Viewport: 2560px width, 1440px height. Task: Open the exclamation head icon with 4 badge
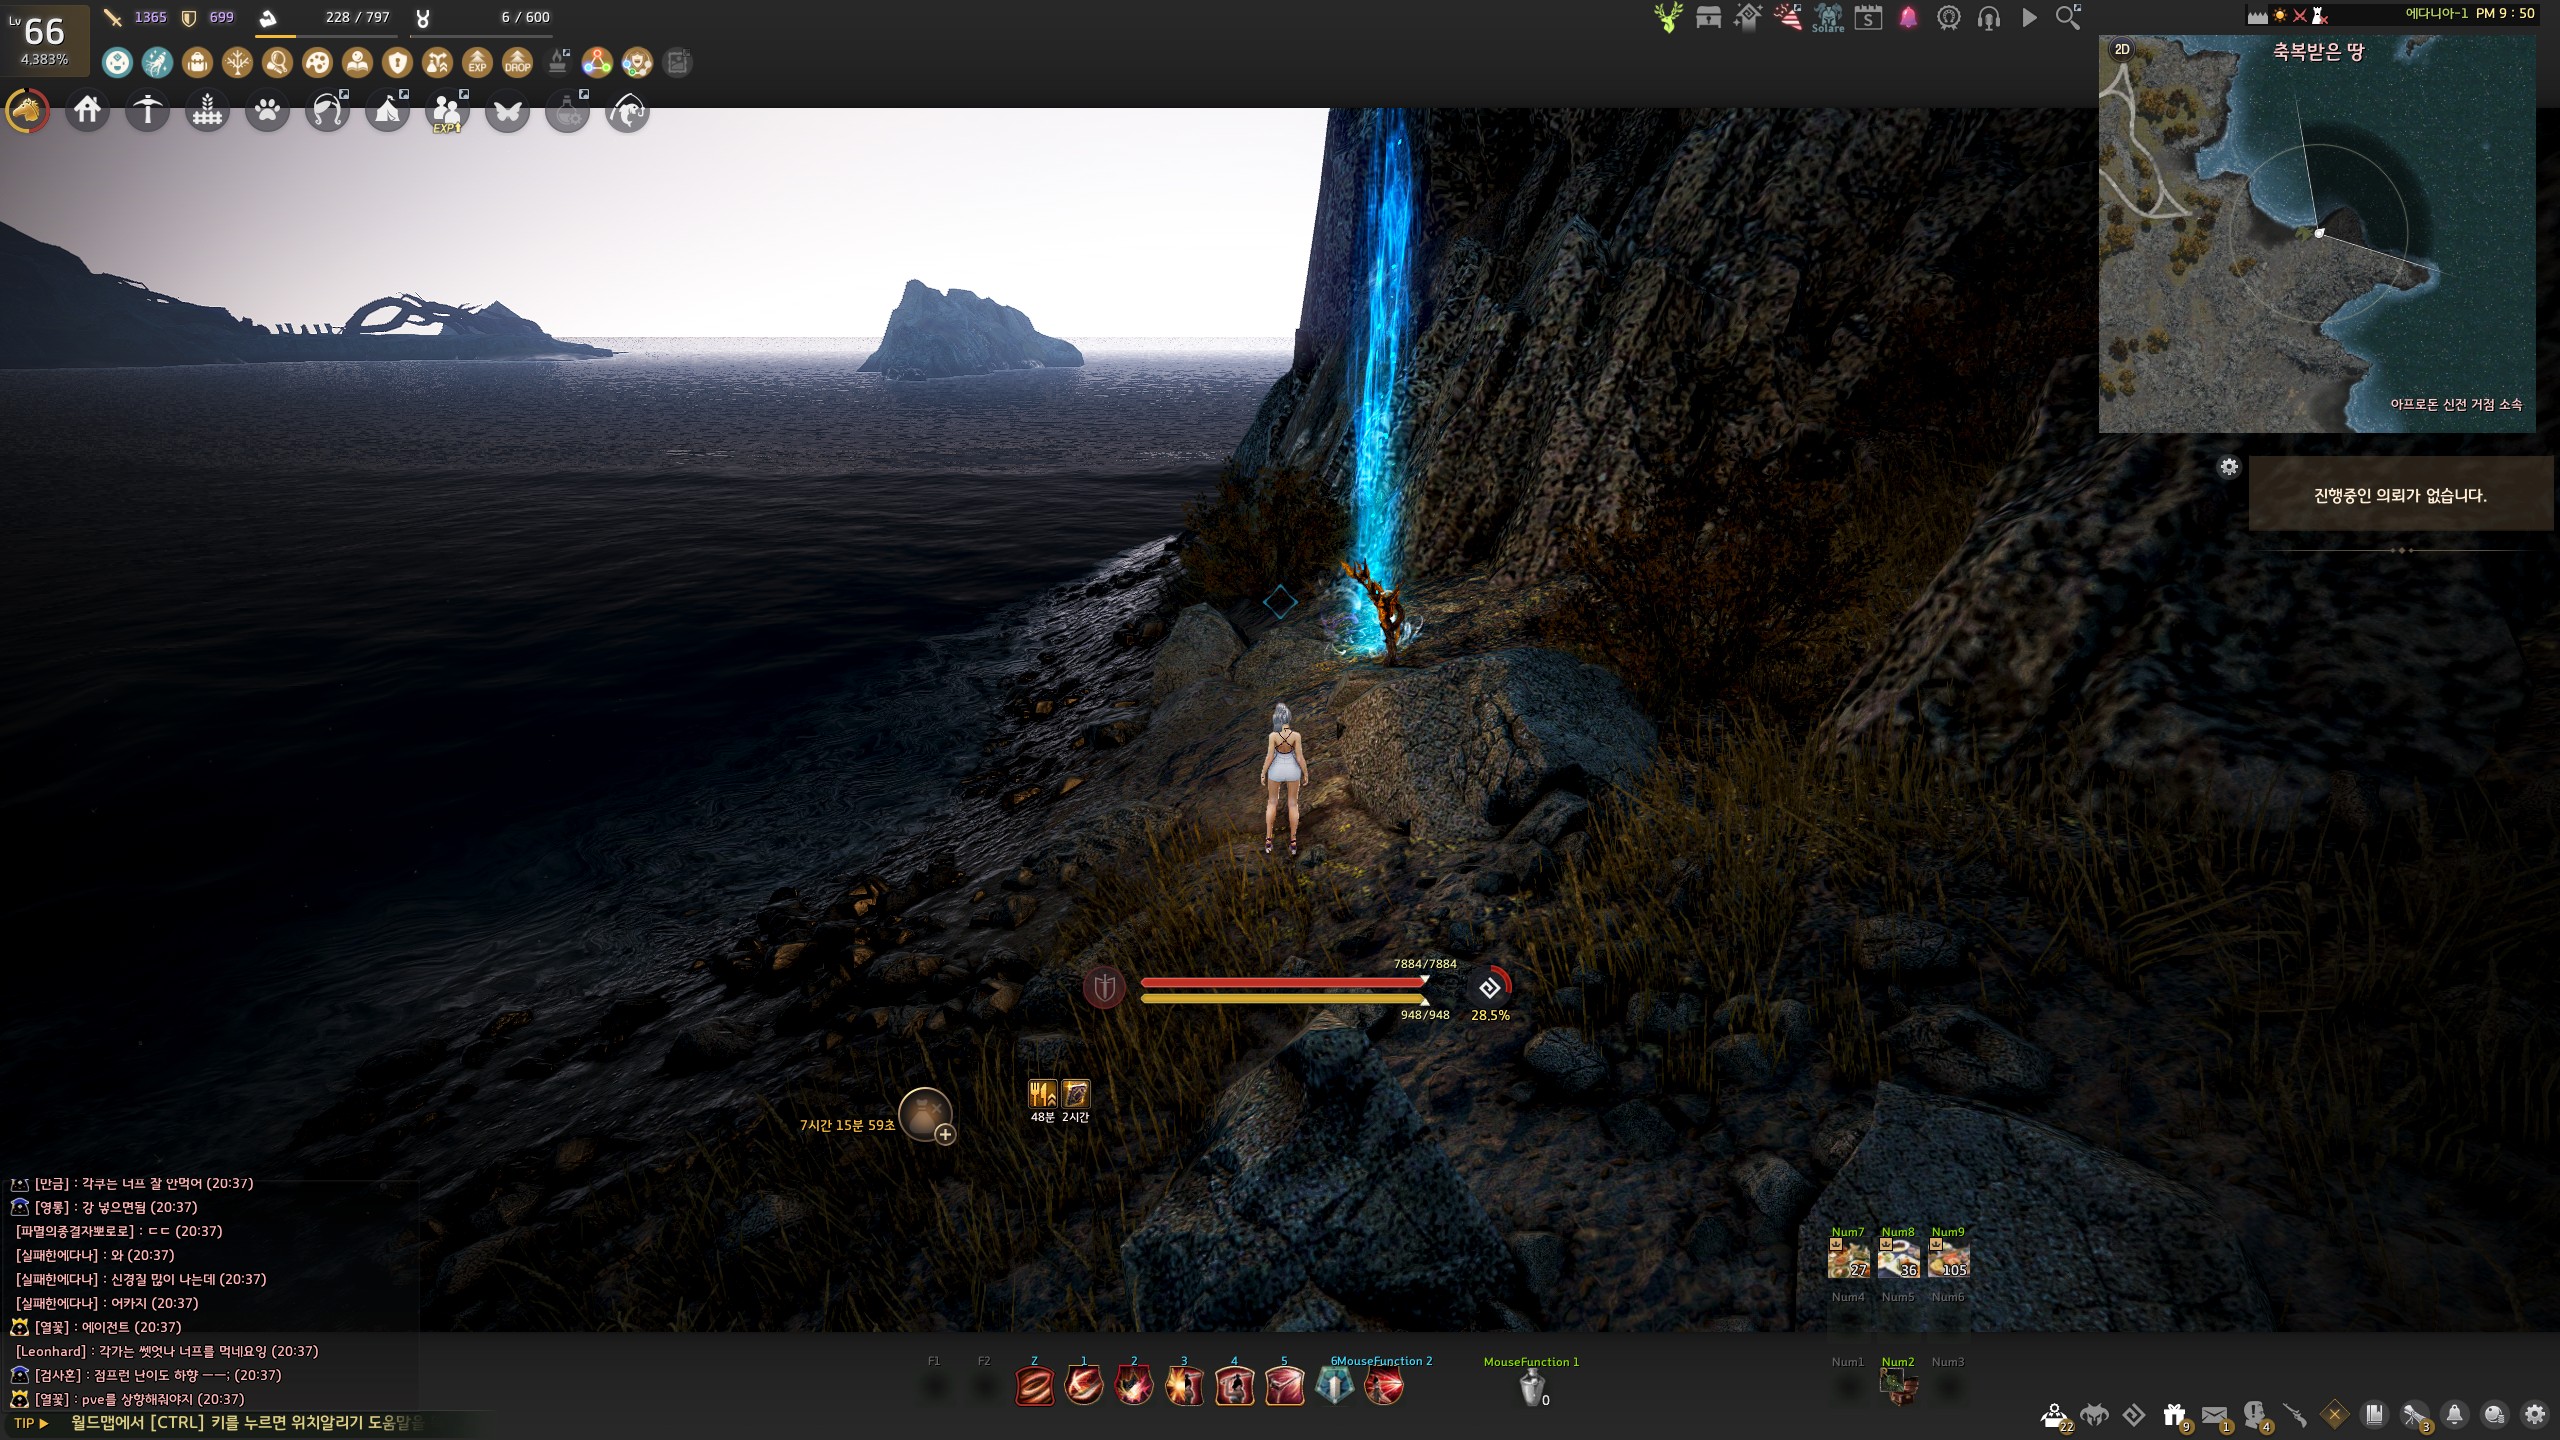click(x=2255, y=1415)
